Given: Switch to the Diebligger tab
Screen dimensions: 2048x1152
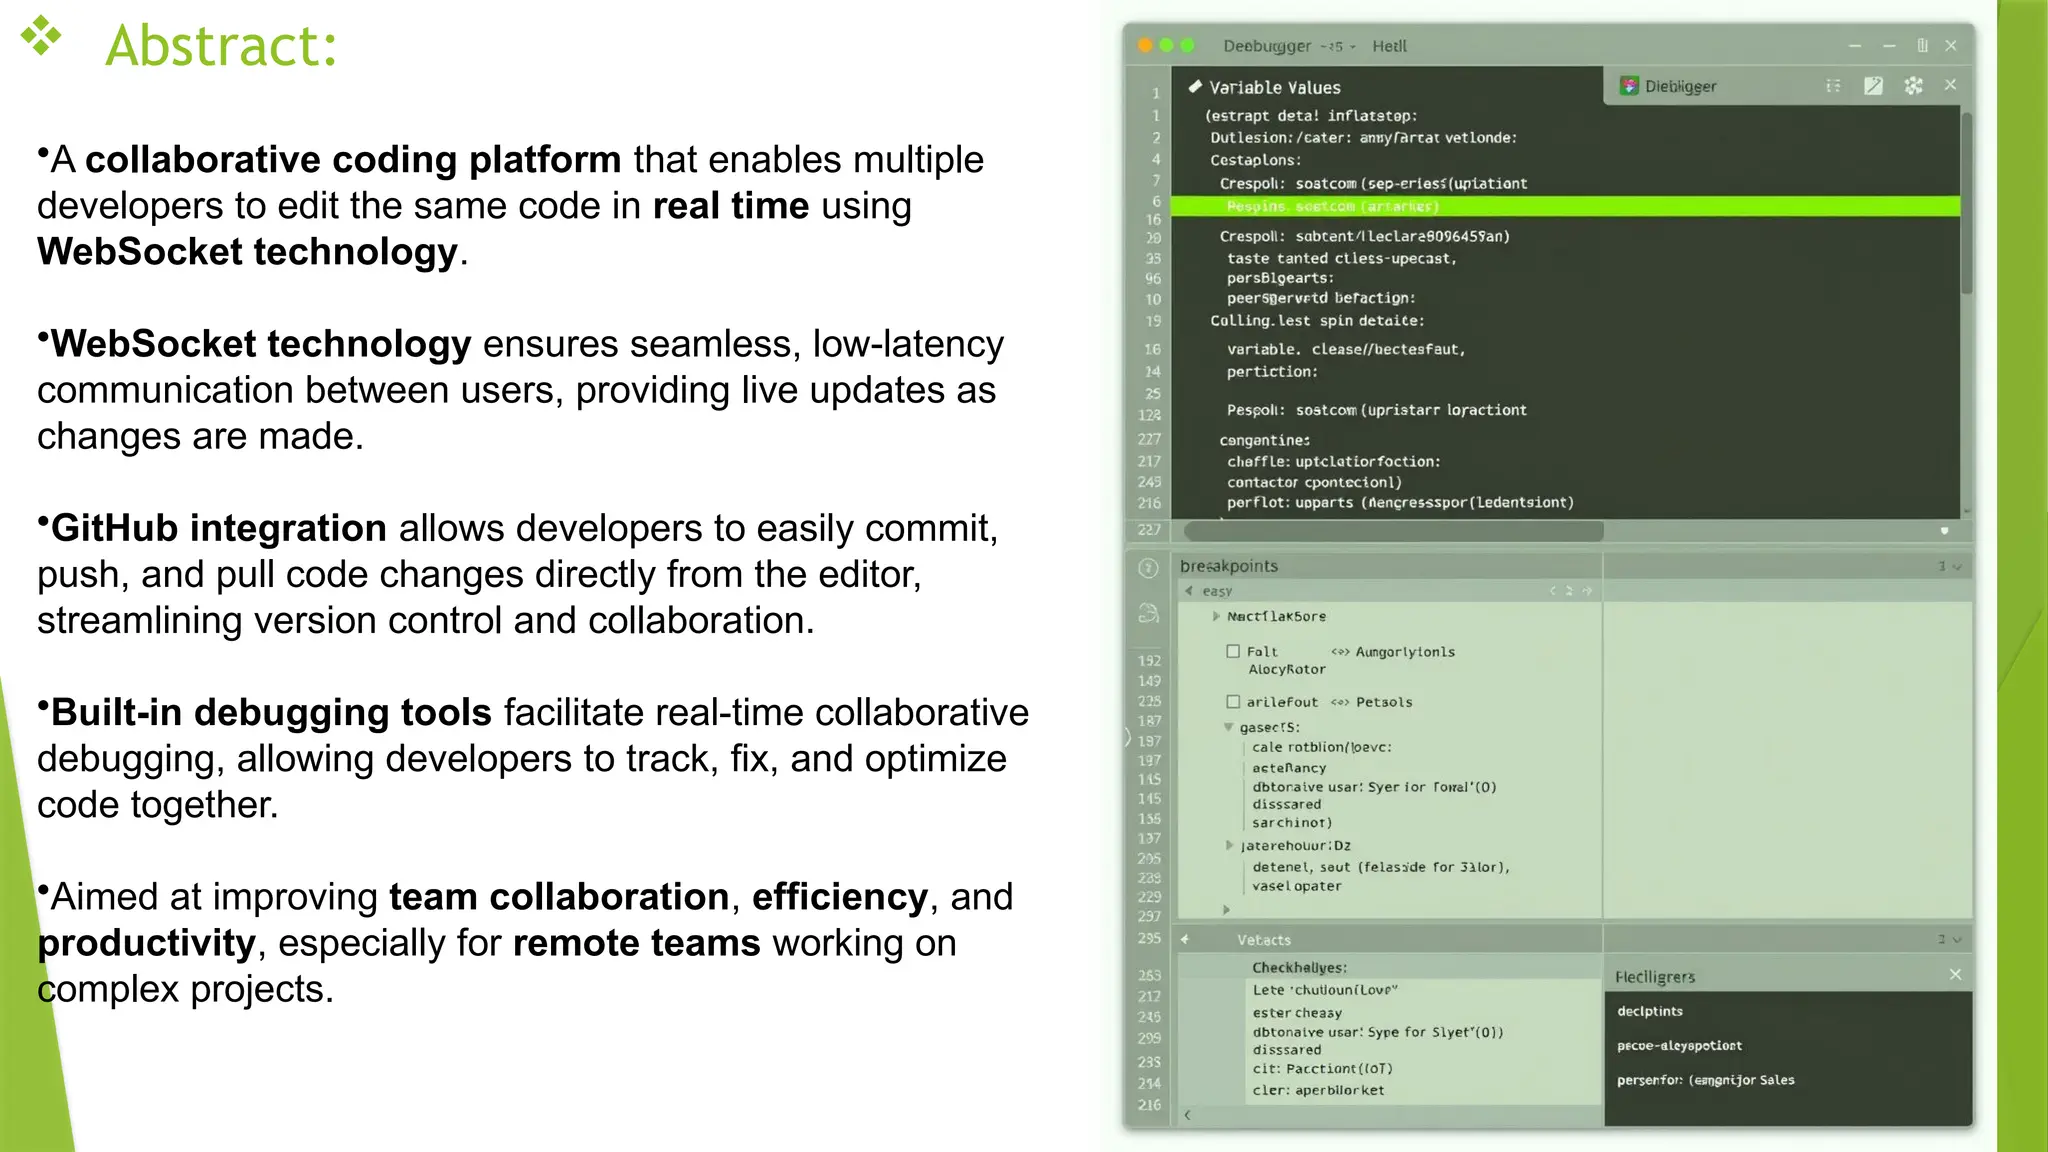Looking at the screenshot, I should [x=1680, y=87].
